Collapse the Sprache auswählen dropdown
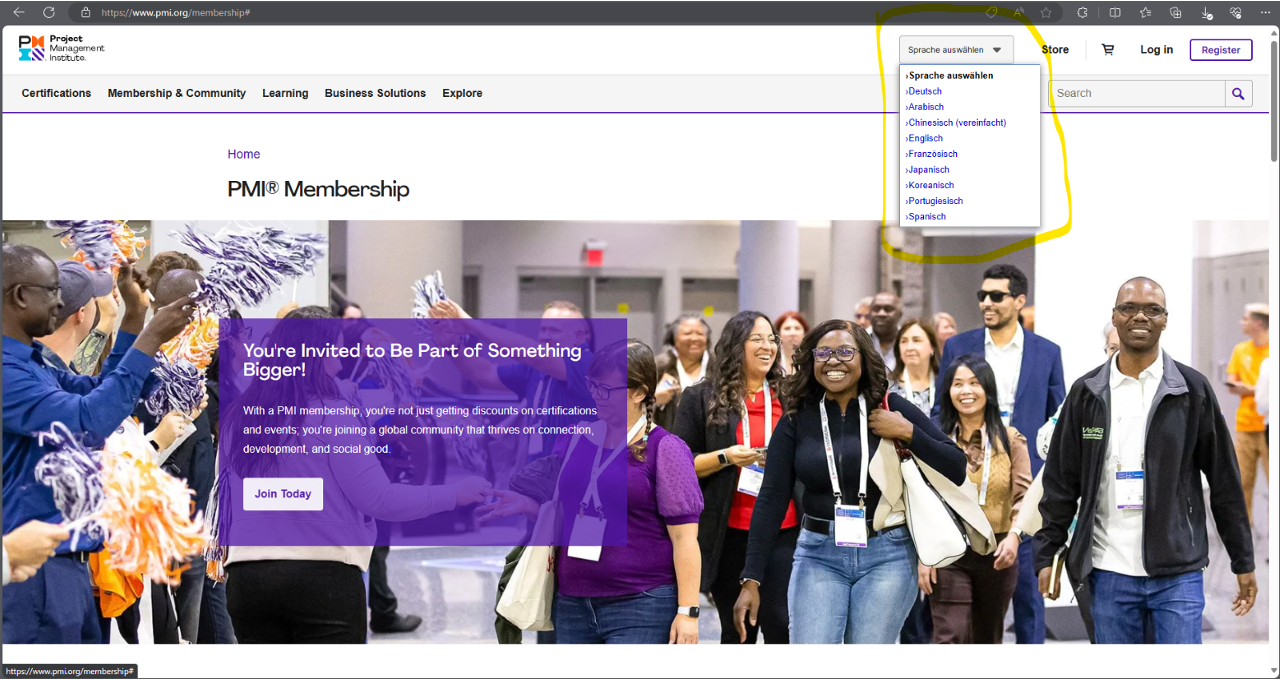This screenshot has height=680, width=1280. pyautogui.click(x=955, y=50)
